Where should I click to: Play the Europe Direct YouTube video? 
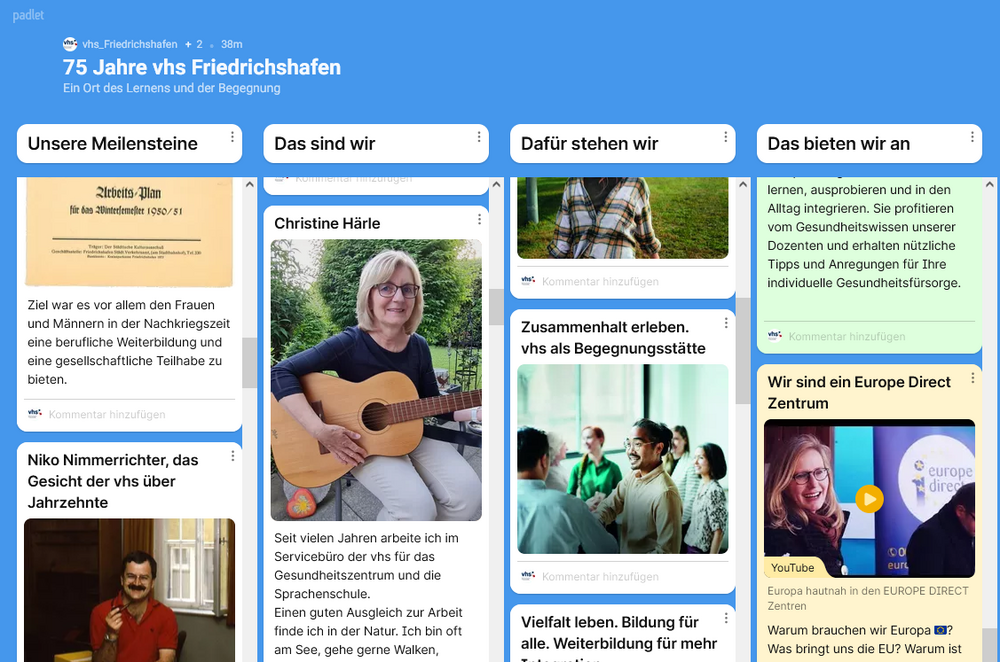coord(869,499)
